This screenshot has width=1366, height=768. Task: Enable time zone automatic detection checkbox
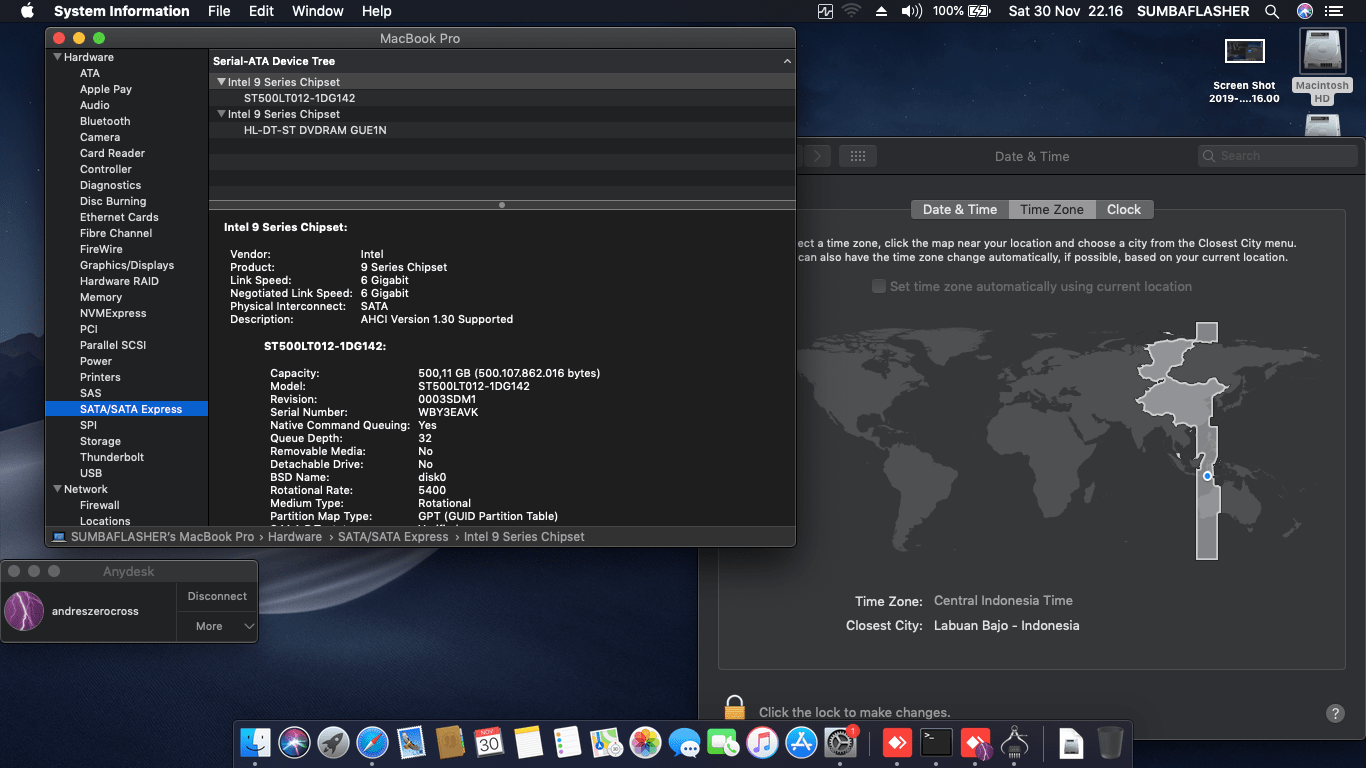878,286
